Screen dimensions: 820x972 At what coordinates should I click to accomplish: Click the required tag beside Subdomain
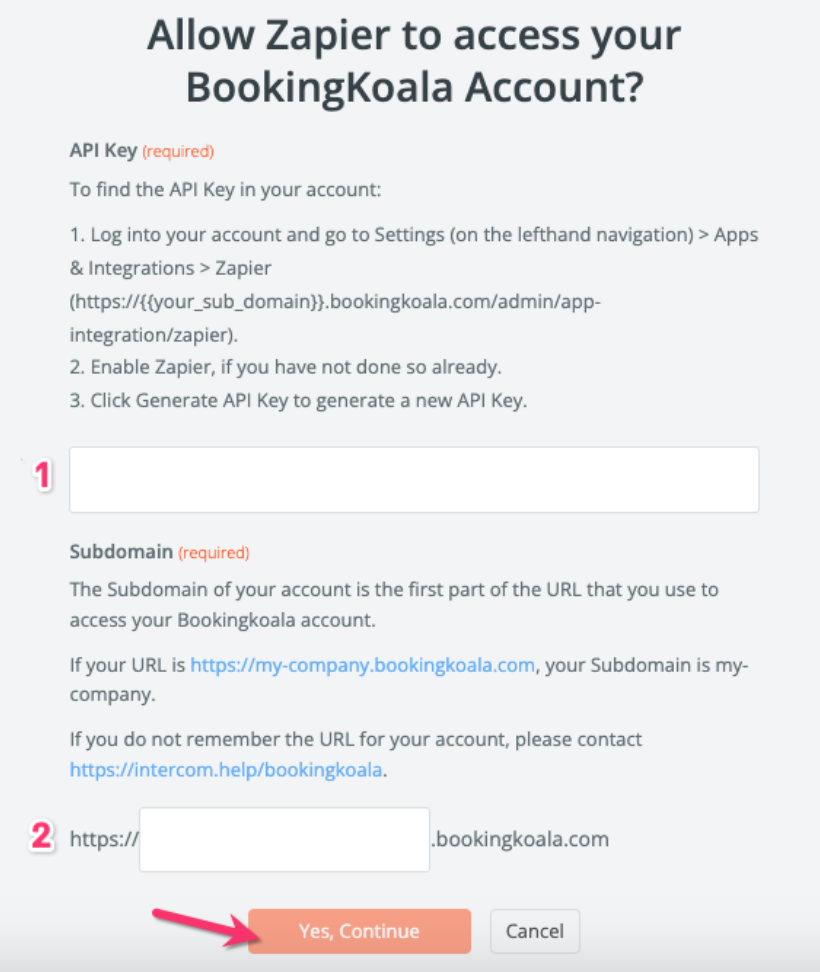(x=213, y=552)
